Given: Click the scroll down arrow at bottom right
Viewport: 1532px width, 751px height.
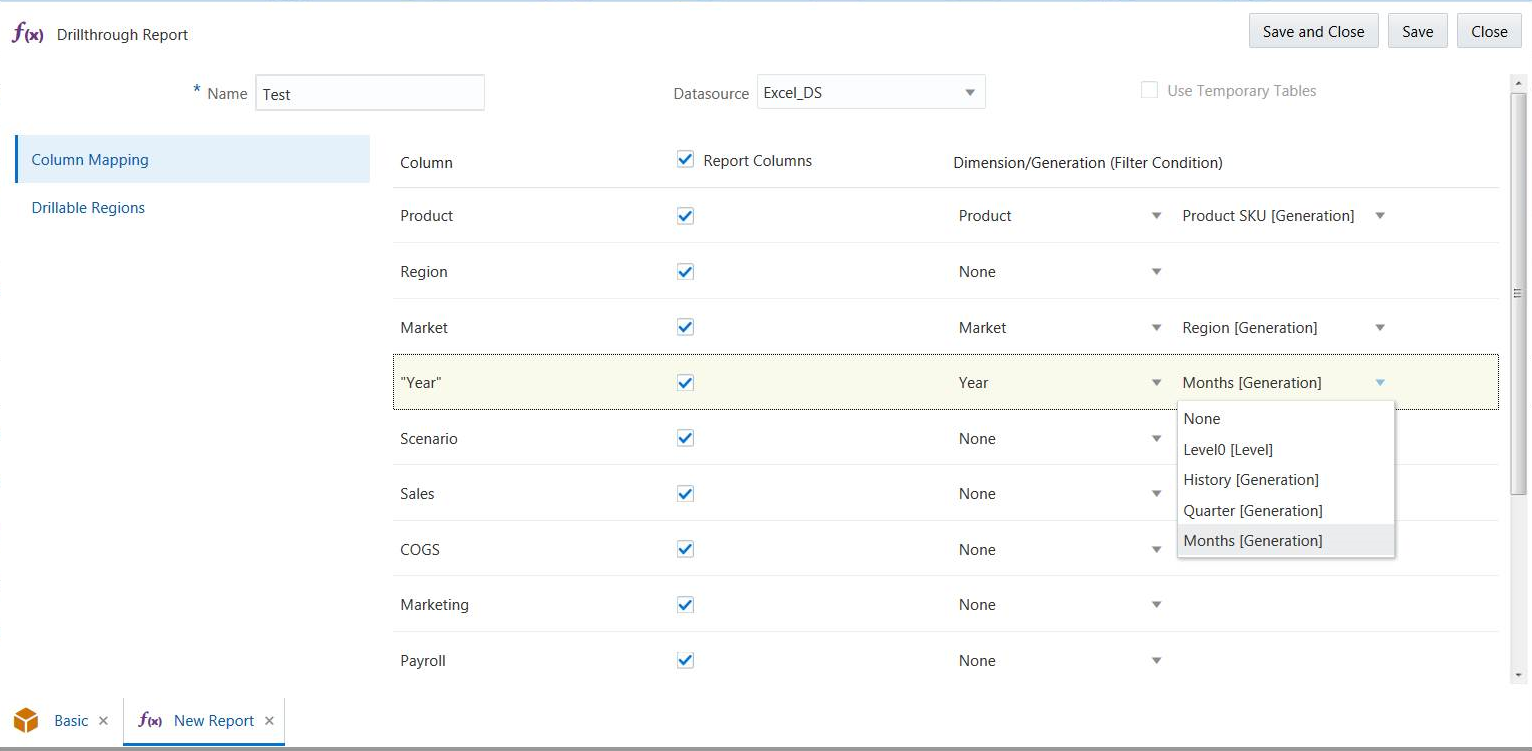Looking at the screenshot, I should [x=1519, y=675].
